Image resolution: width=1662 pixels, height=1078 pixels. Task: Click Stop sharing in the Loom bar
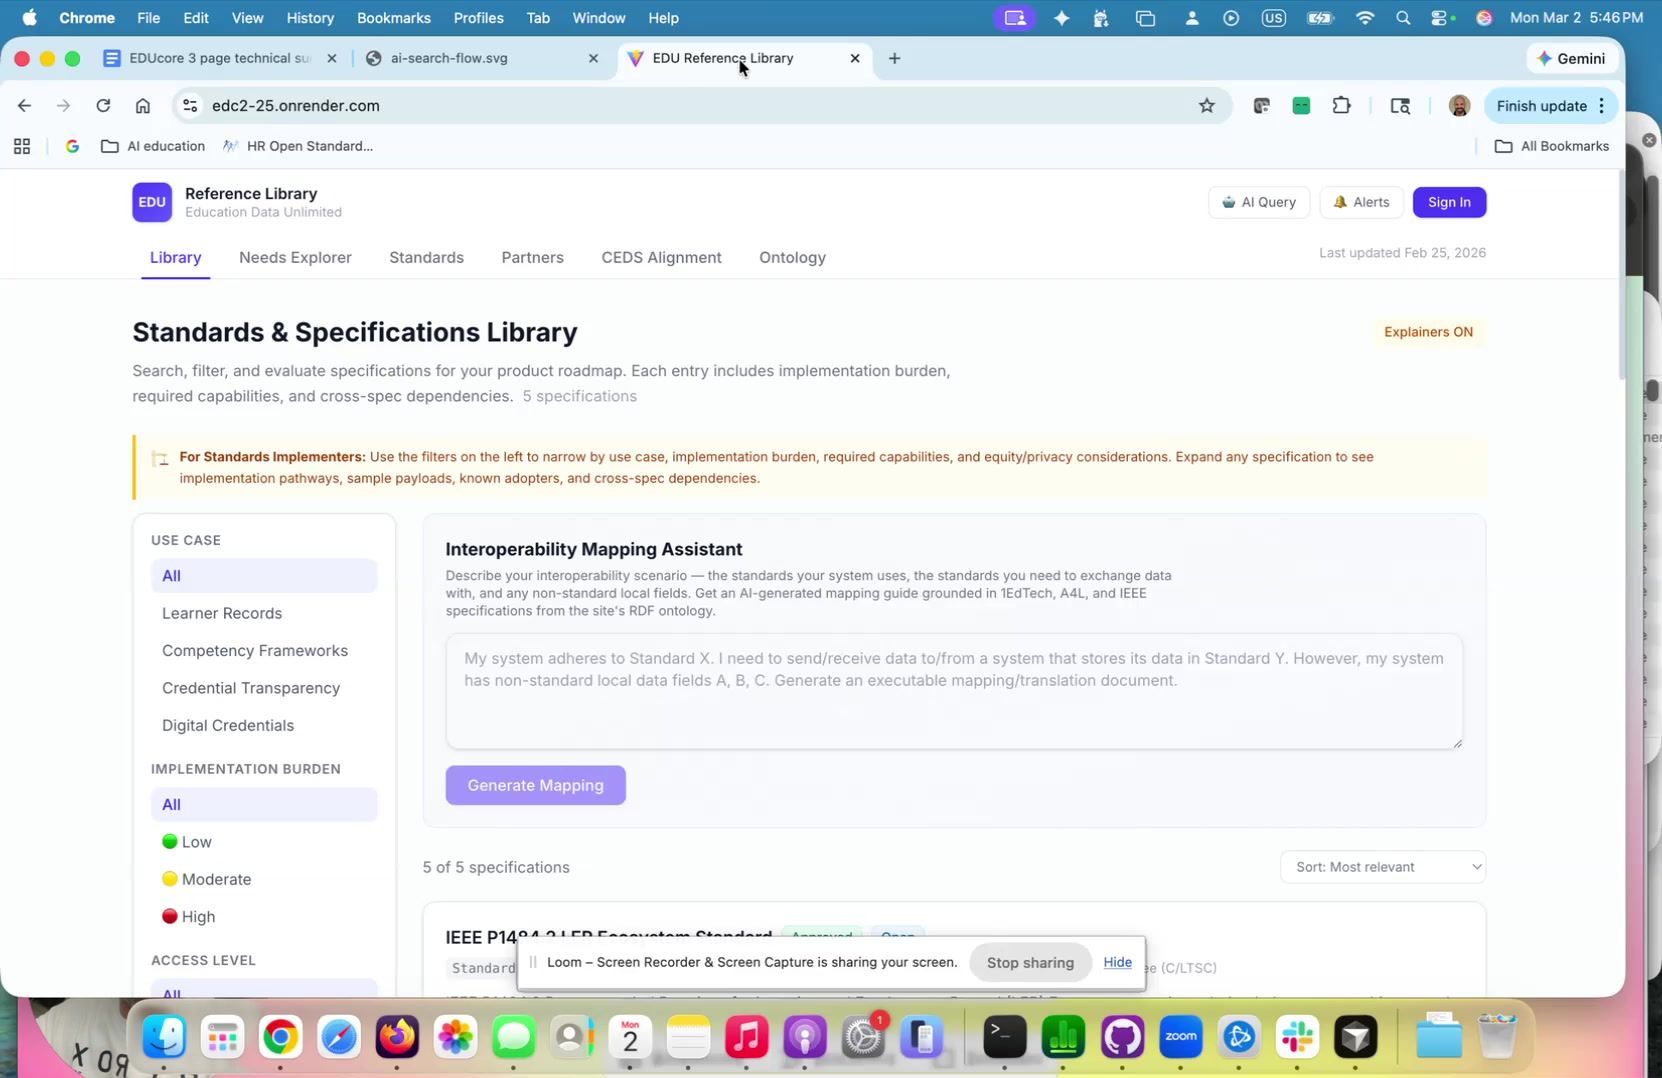click(1030, 962)
